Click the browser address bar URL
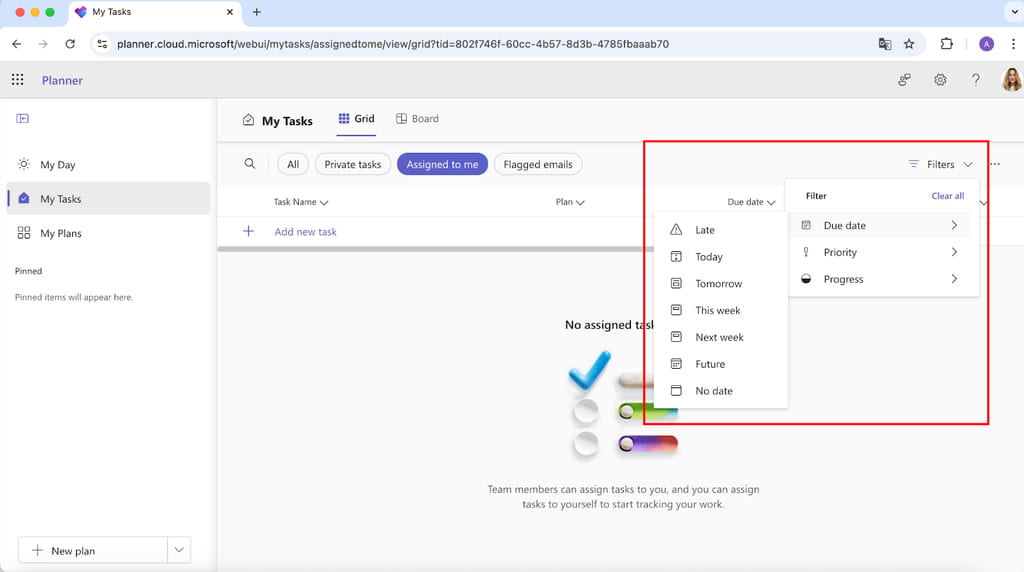1024x572 pixels. click(x=392, y=44)
